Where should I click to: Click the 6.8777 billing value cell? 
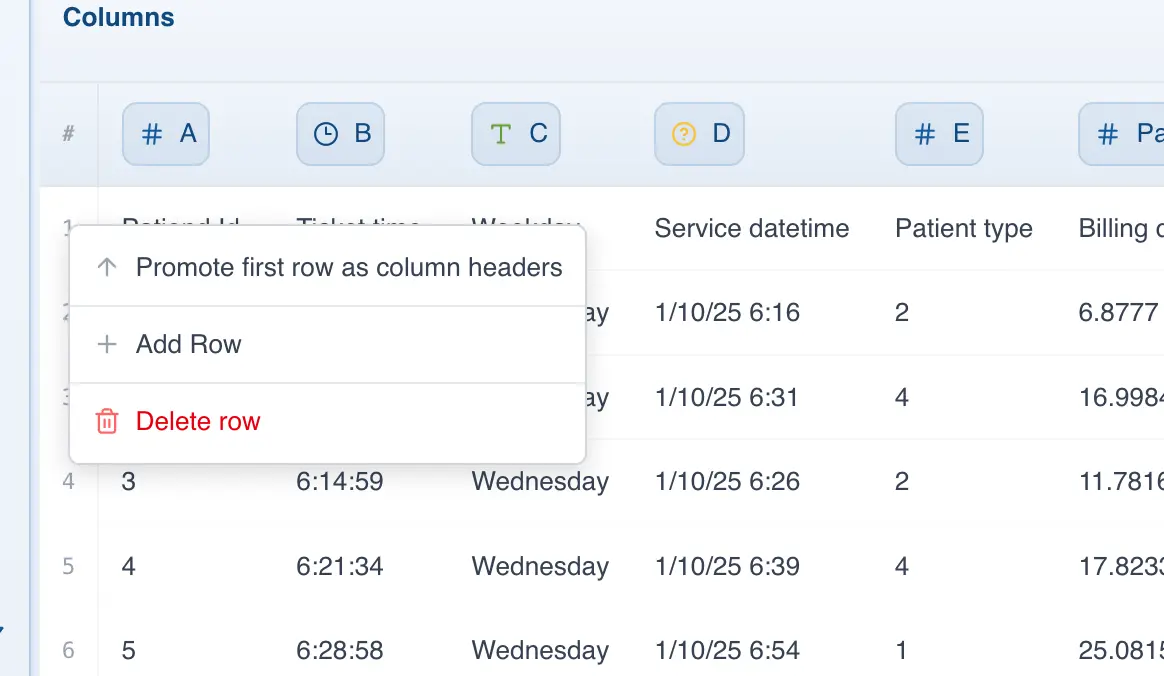[1118, 313]
